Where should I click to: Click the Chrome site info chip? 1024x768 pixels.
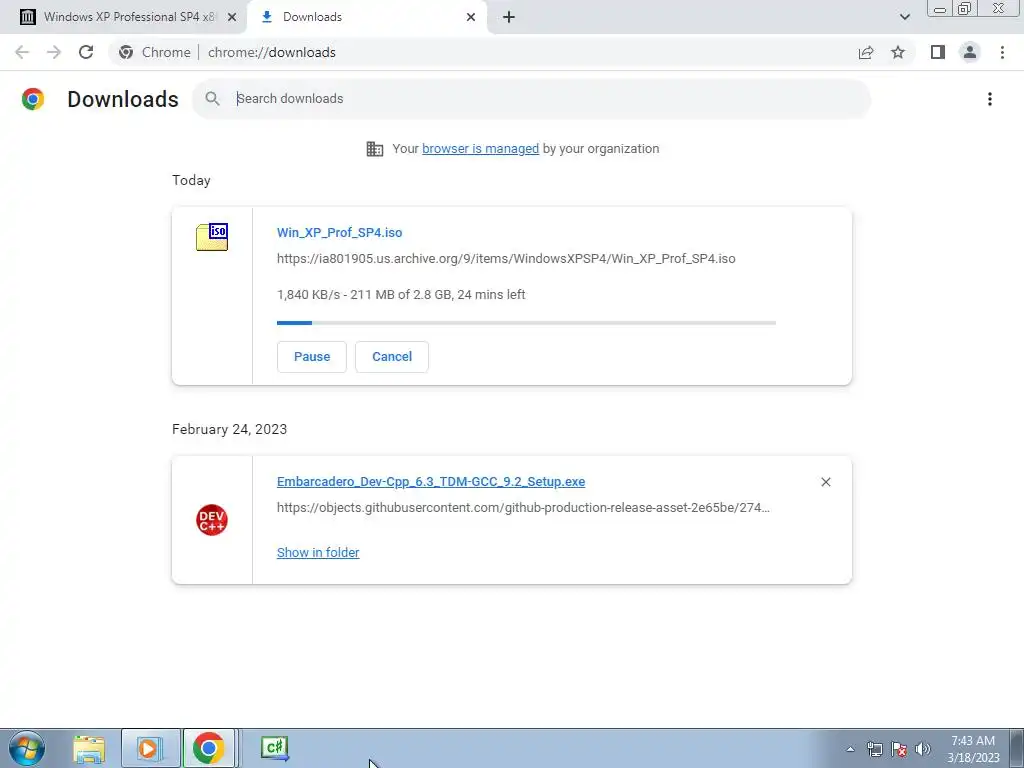(155, 52)
